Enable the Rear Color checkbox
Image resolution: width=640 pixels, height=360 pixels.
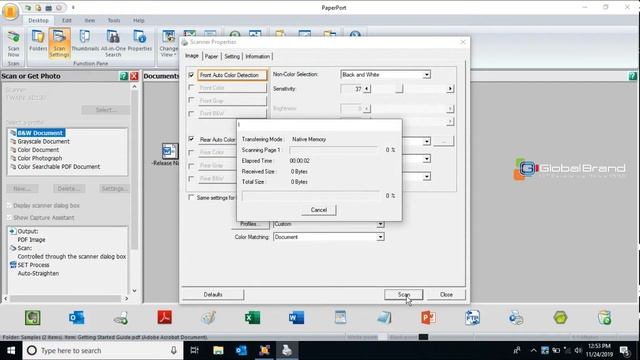[191, 152]
